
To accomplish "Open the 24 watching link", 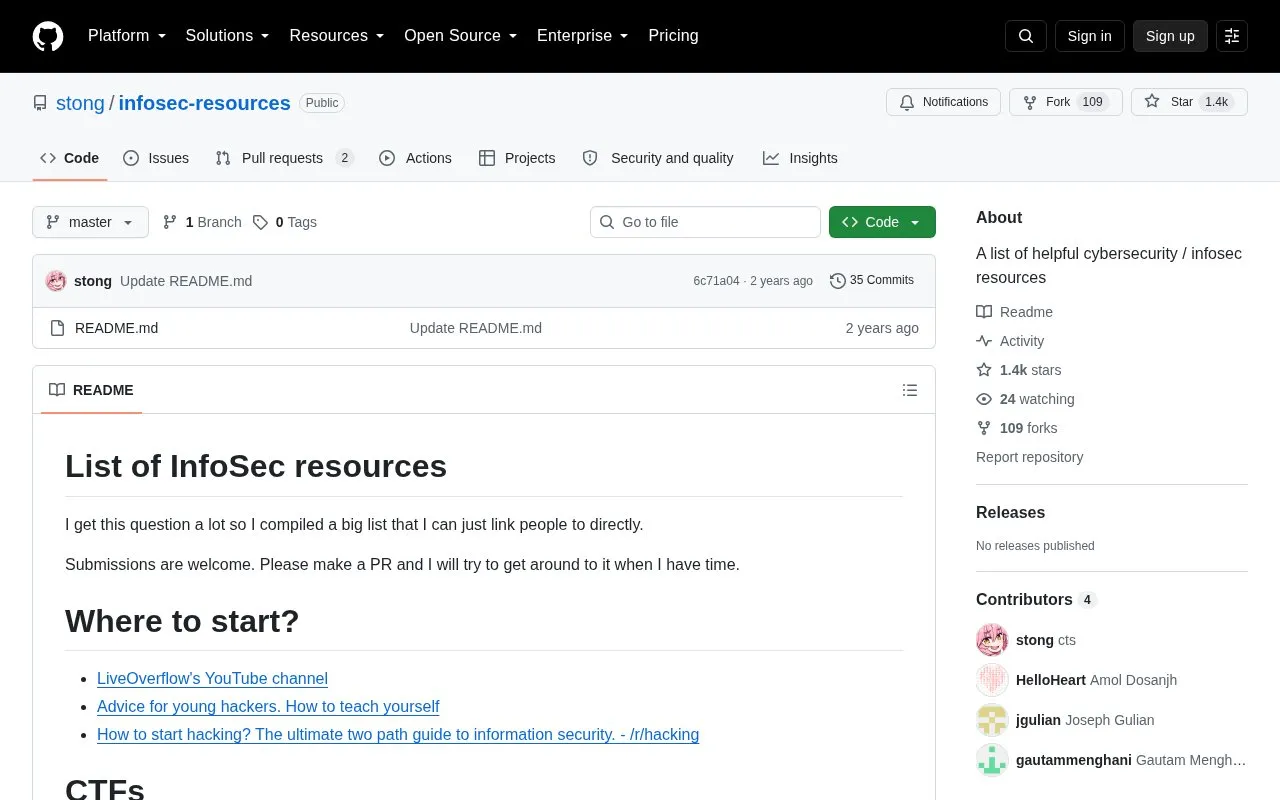I will click(x=1025, y=399).
